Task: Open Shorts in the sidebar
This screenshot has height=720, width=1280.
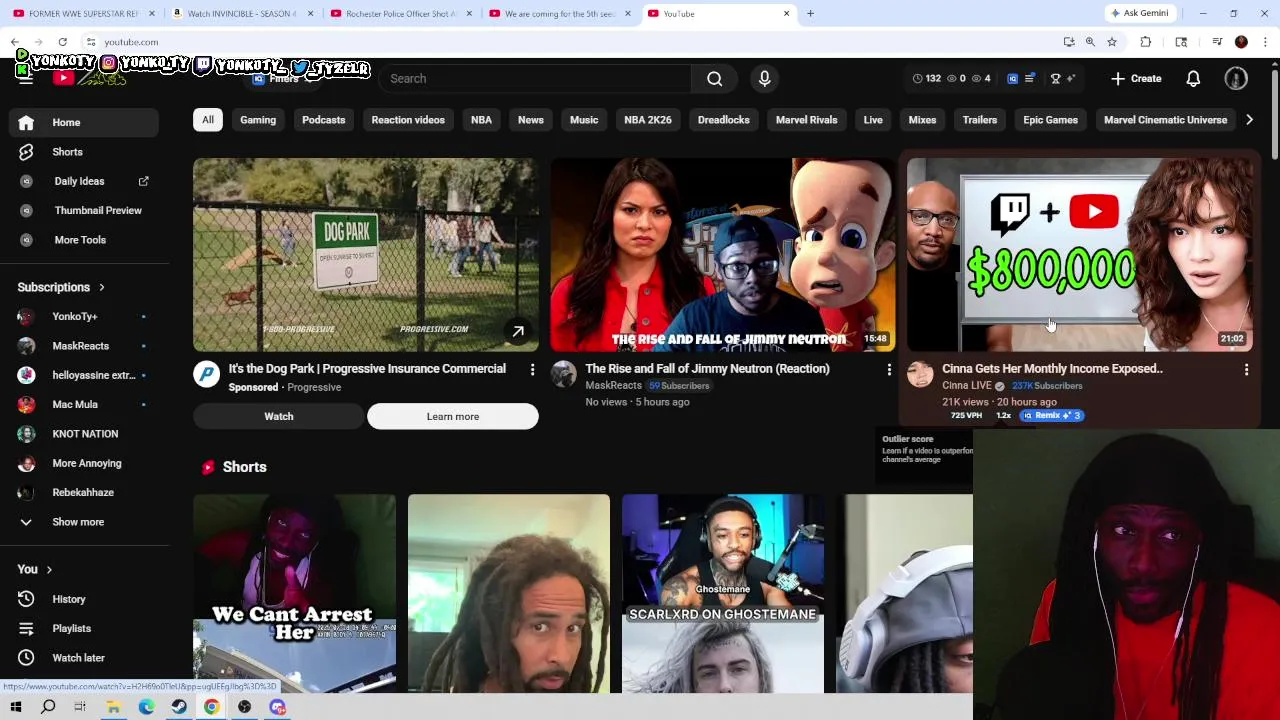Action: click(x=84, y=152)
